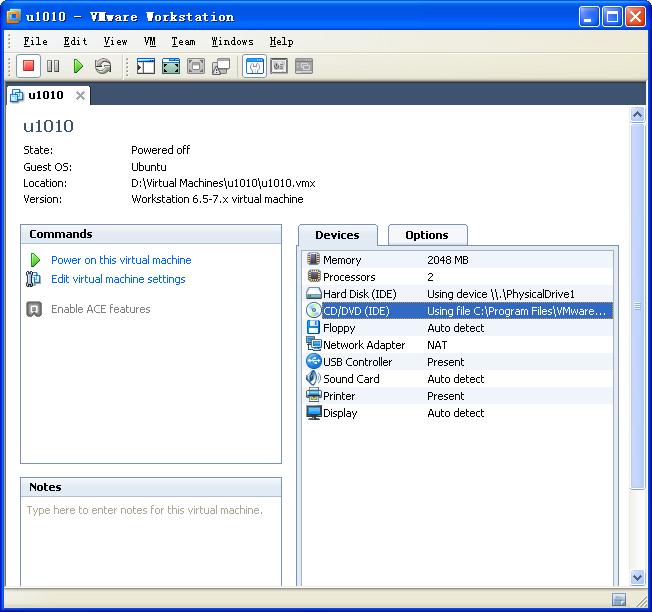This screenshot has width=652, height=612.
Task: Click the Unity mode toolbar icon
Action: (x=221, y=66)
